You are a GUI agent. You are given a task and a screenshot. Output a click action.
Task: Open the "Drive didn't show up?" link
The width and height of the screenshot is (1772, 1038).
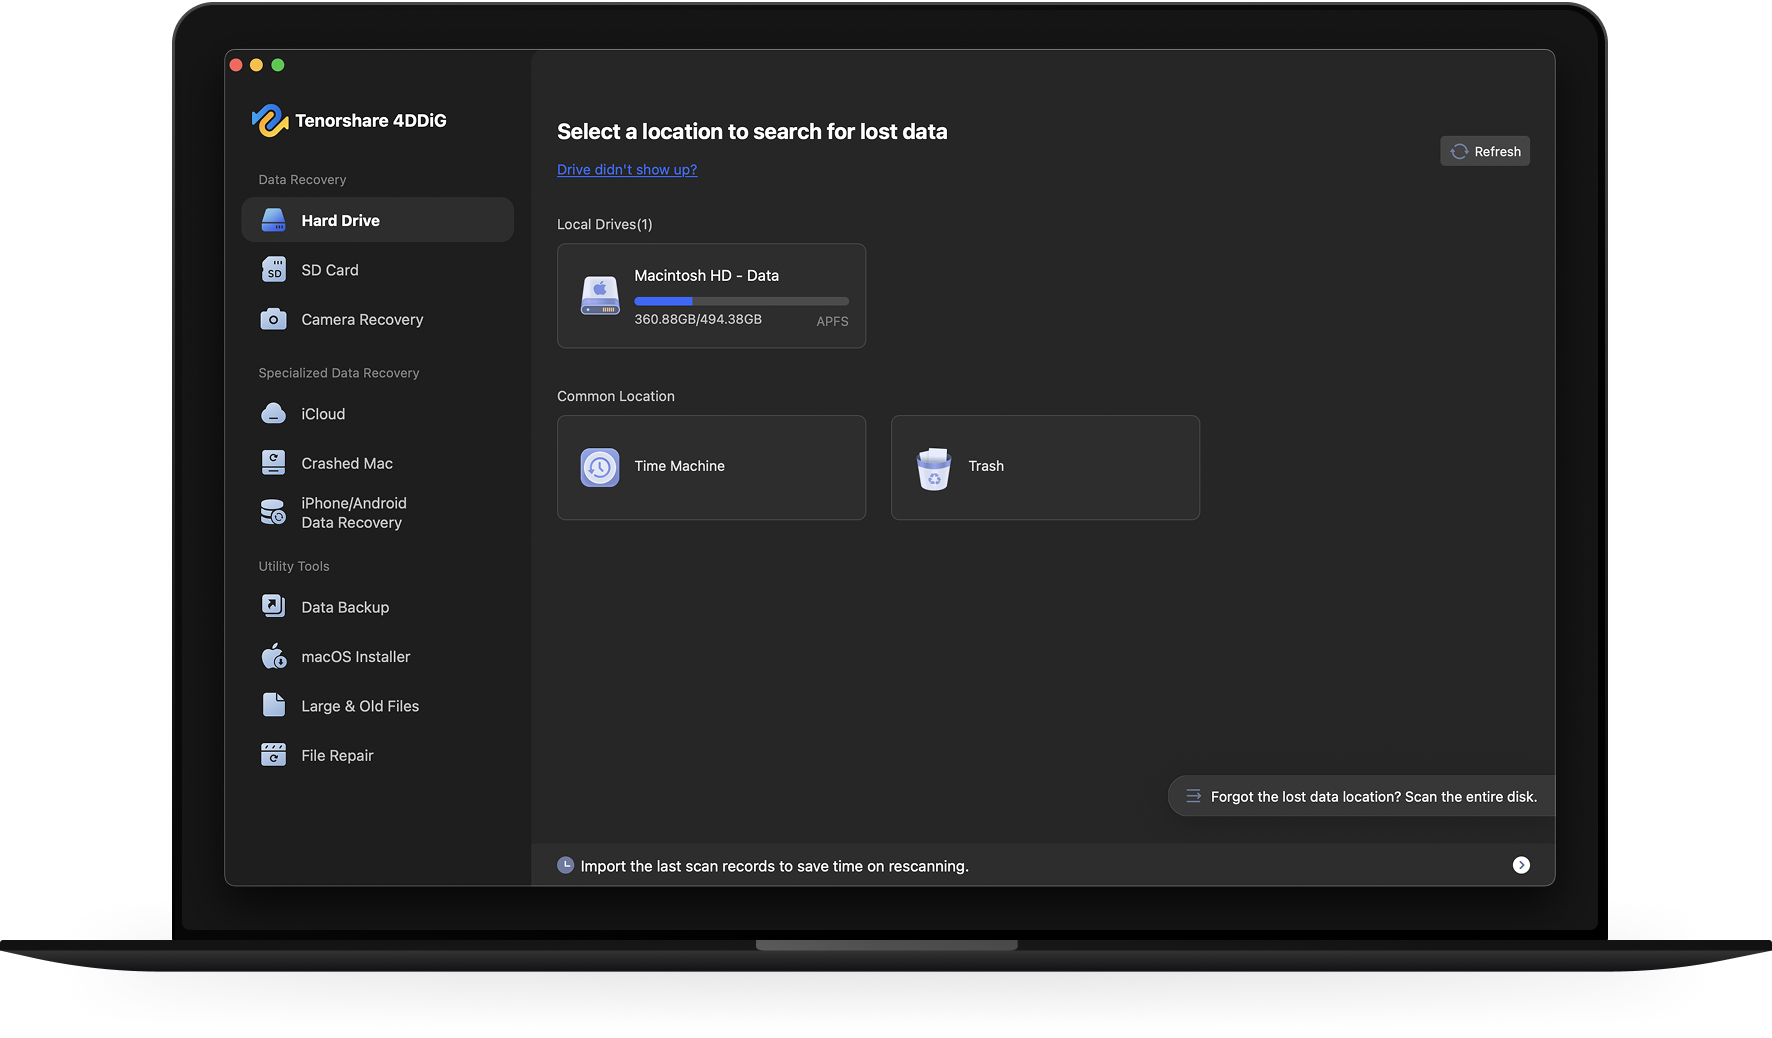[x=627, y=170]
